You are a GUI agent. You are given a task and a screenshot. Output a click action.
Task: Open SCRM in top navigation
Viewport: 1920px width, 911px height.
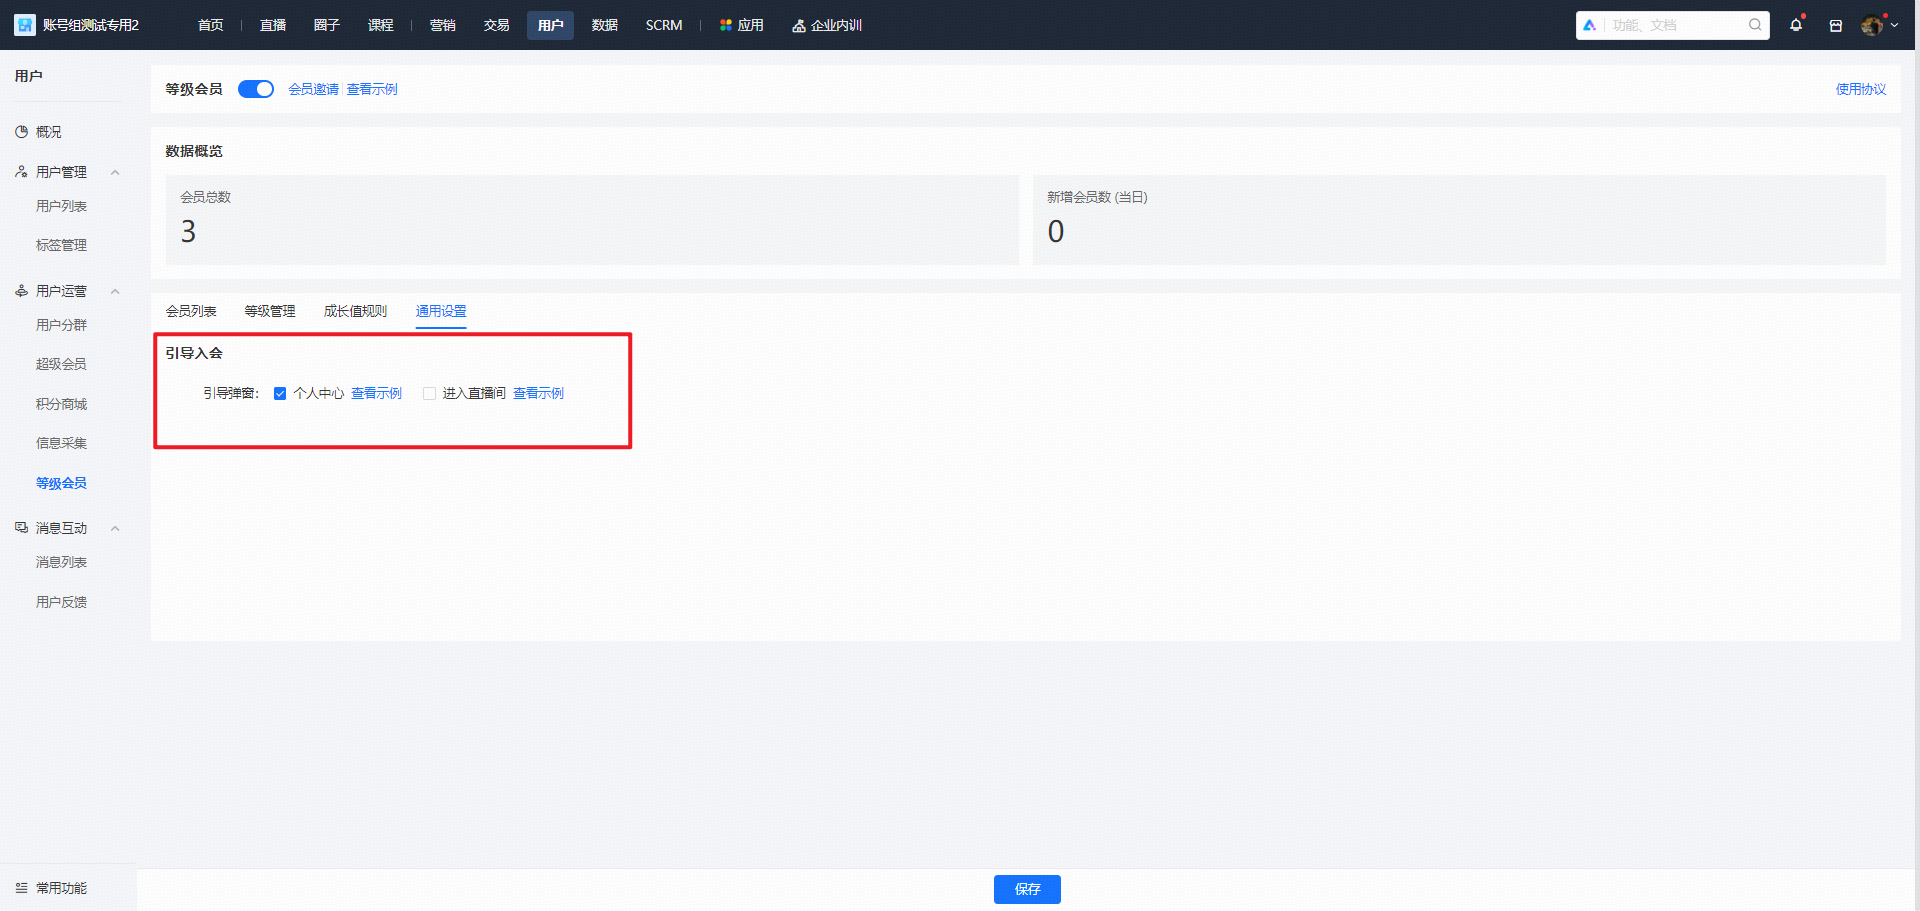664,25
